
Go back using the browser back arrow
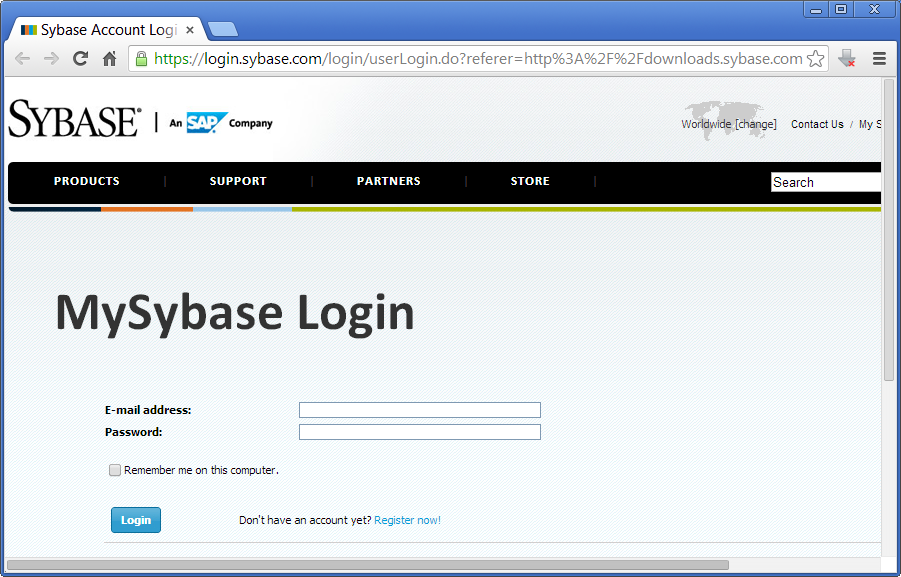[22, 59]
